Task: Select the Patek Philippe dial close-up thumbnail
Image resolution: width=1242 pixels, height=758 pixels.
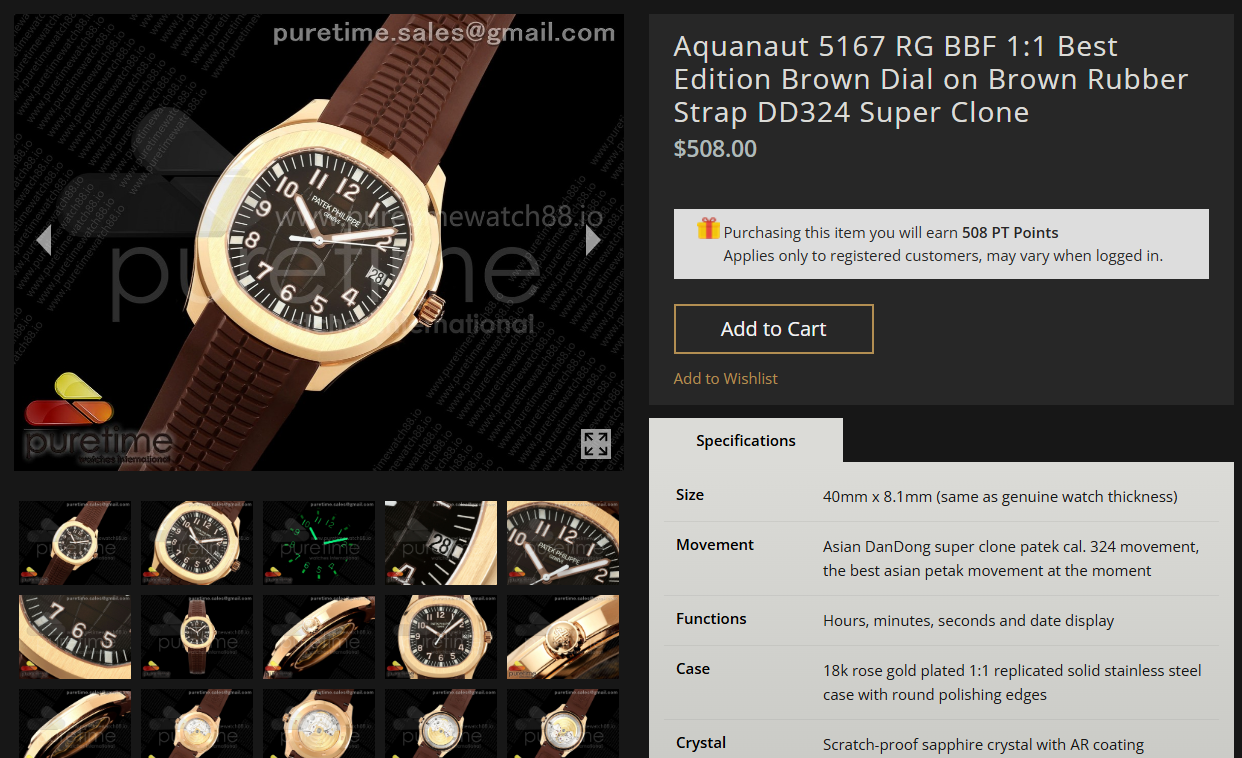Action: [563, 543]
